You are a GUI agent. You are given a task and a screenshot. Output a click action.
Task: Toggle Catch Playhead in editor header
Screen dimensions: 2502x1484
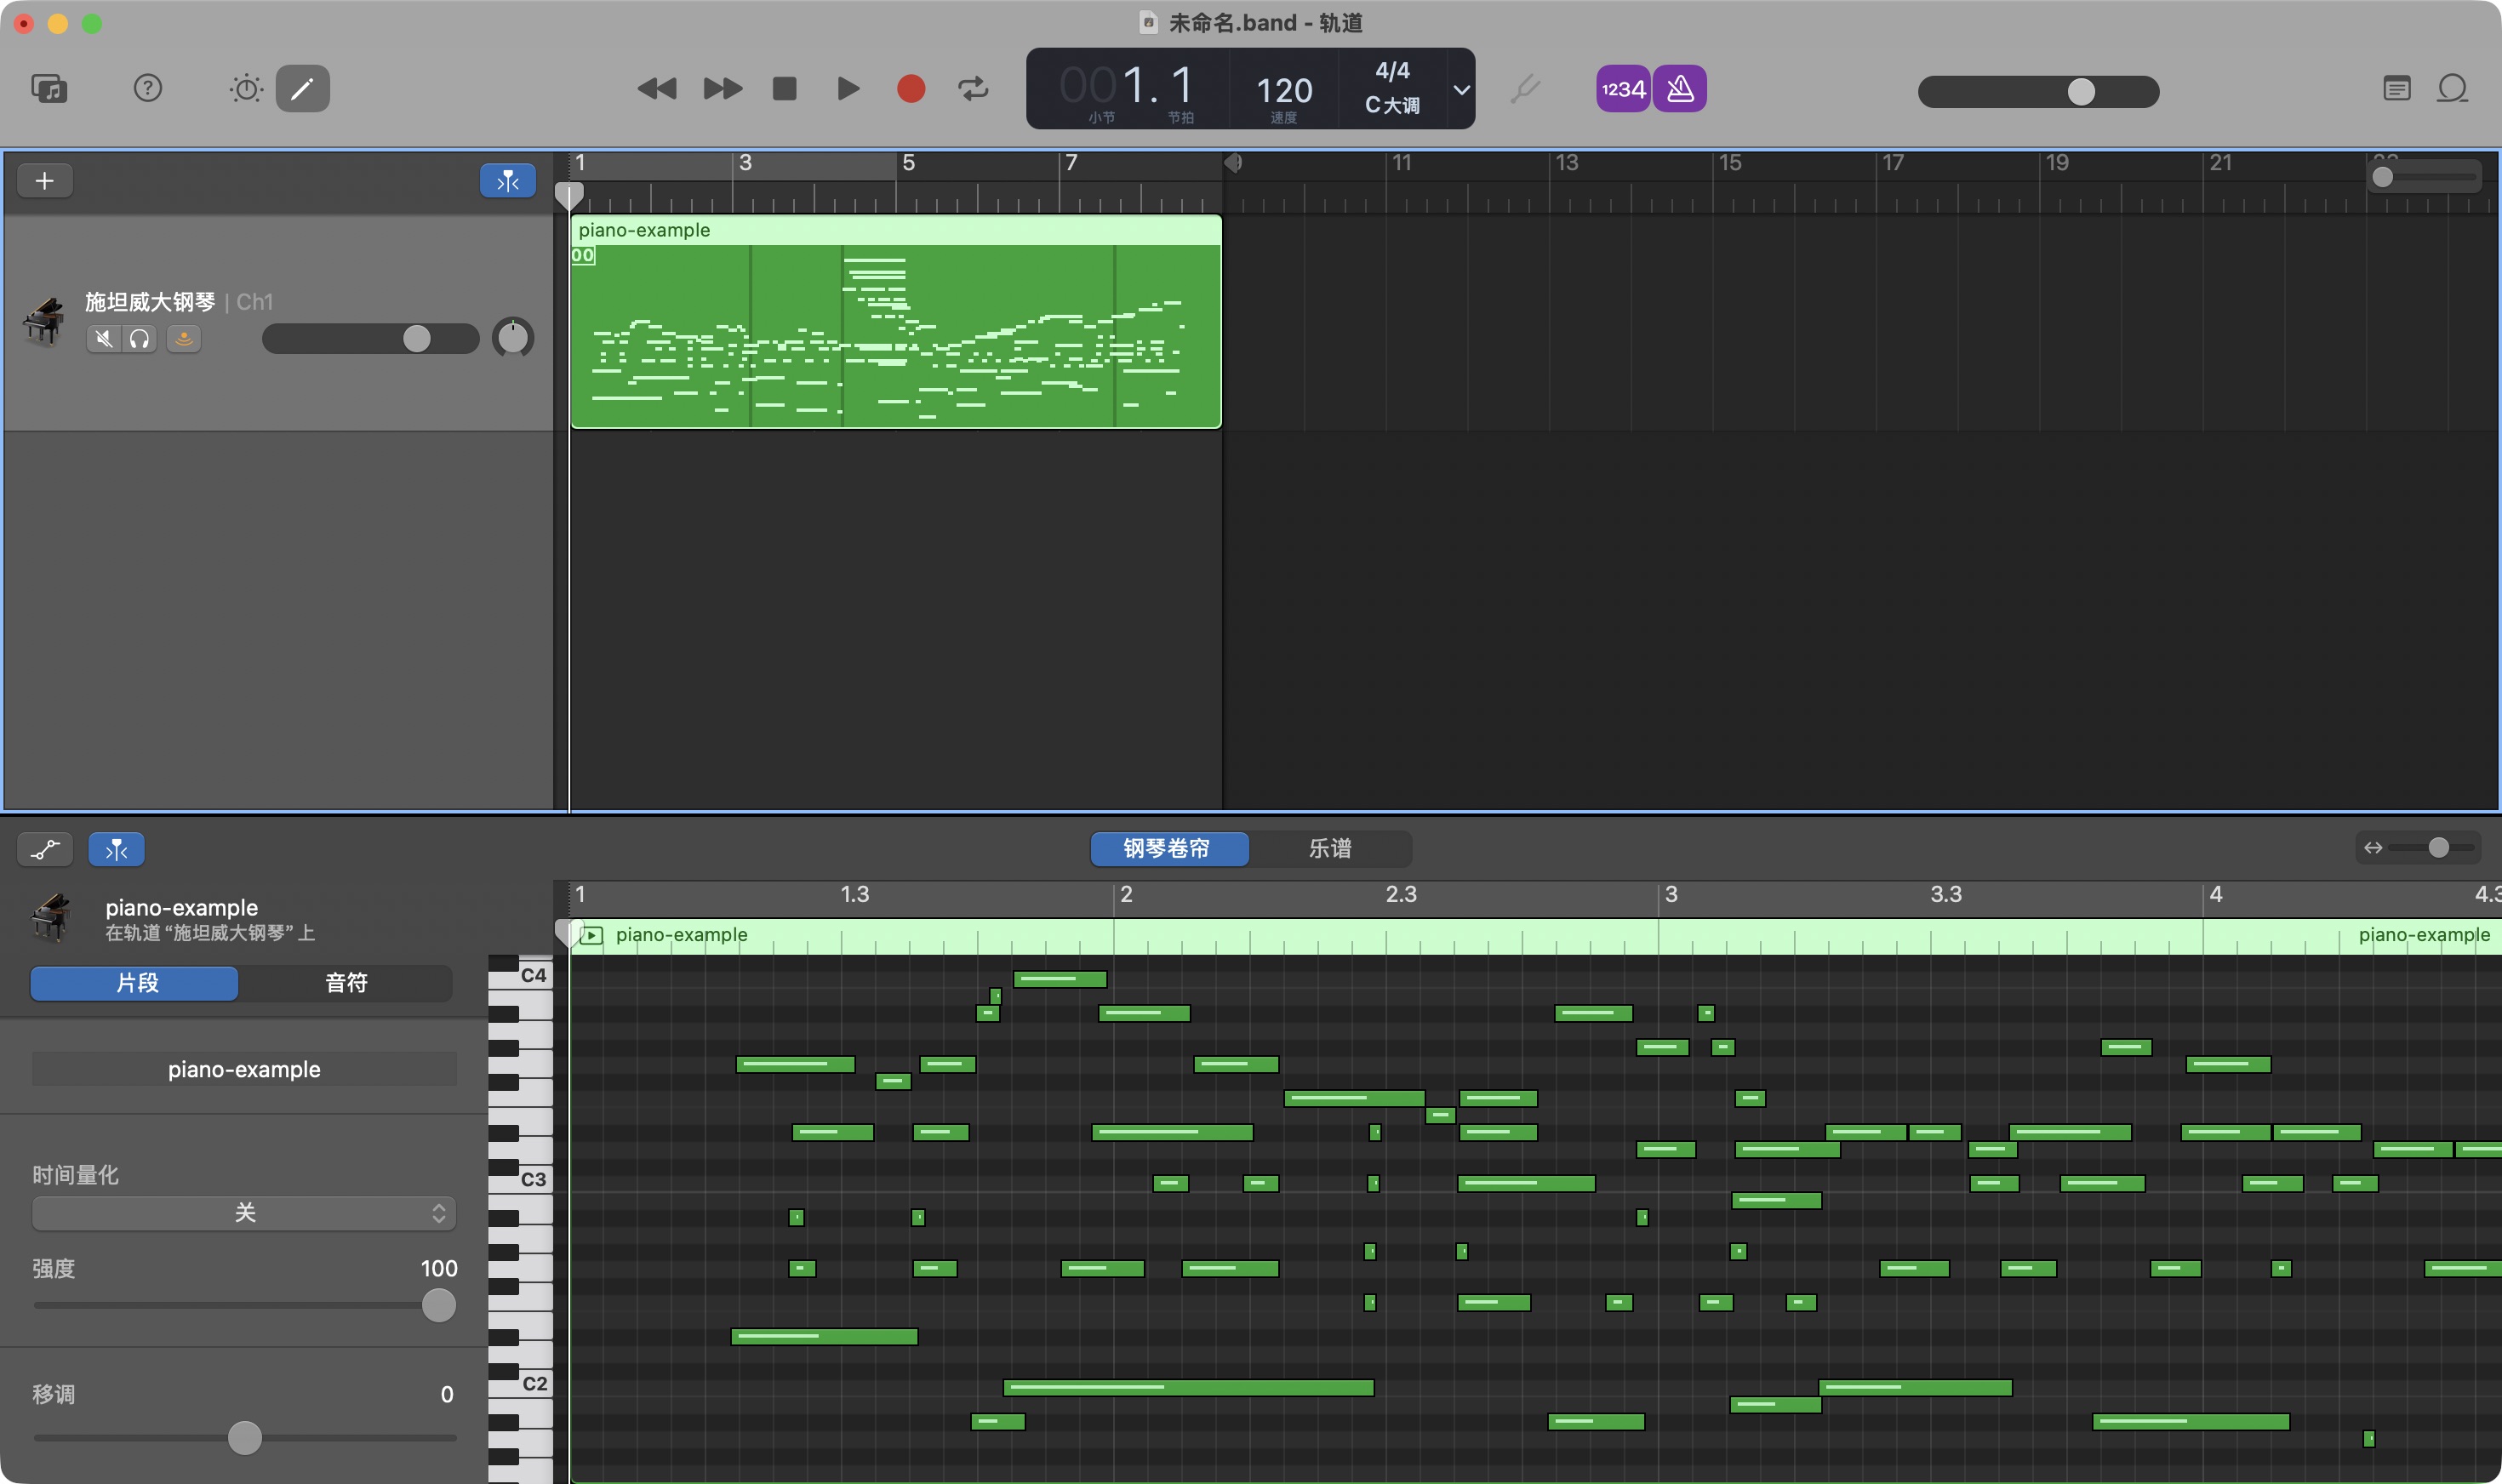tap(116, 849)
